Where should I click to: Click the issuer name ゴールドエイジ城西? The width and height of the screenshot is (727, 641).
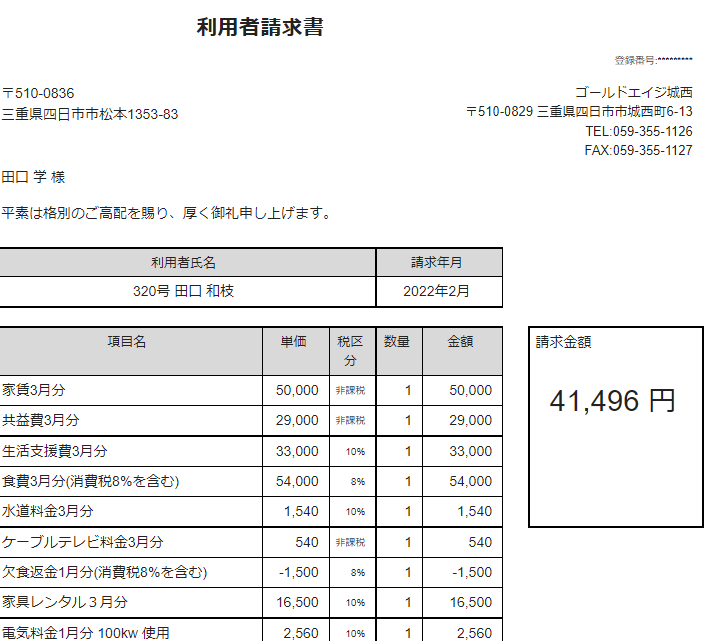coord(633,92)
